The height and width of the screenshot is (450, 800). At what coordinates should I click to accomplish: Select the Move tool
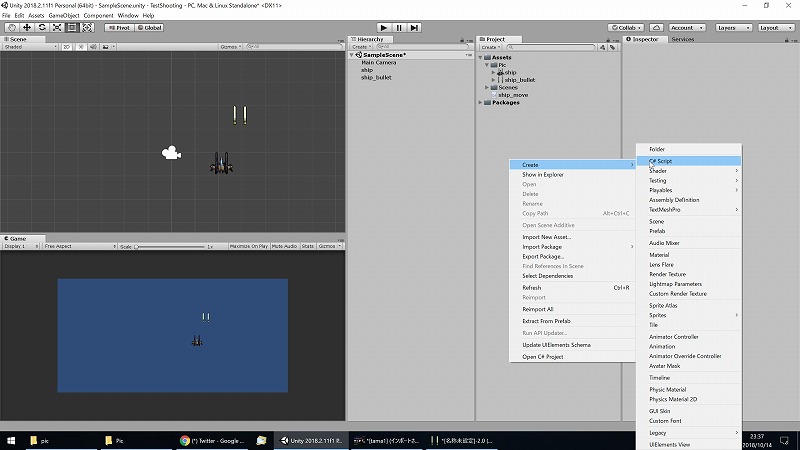tap(27, 28)
